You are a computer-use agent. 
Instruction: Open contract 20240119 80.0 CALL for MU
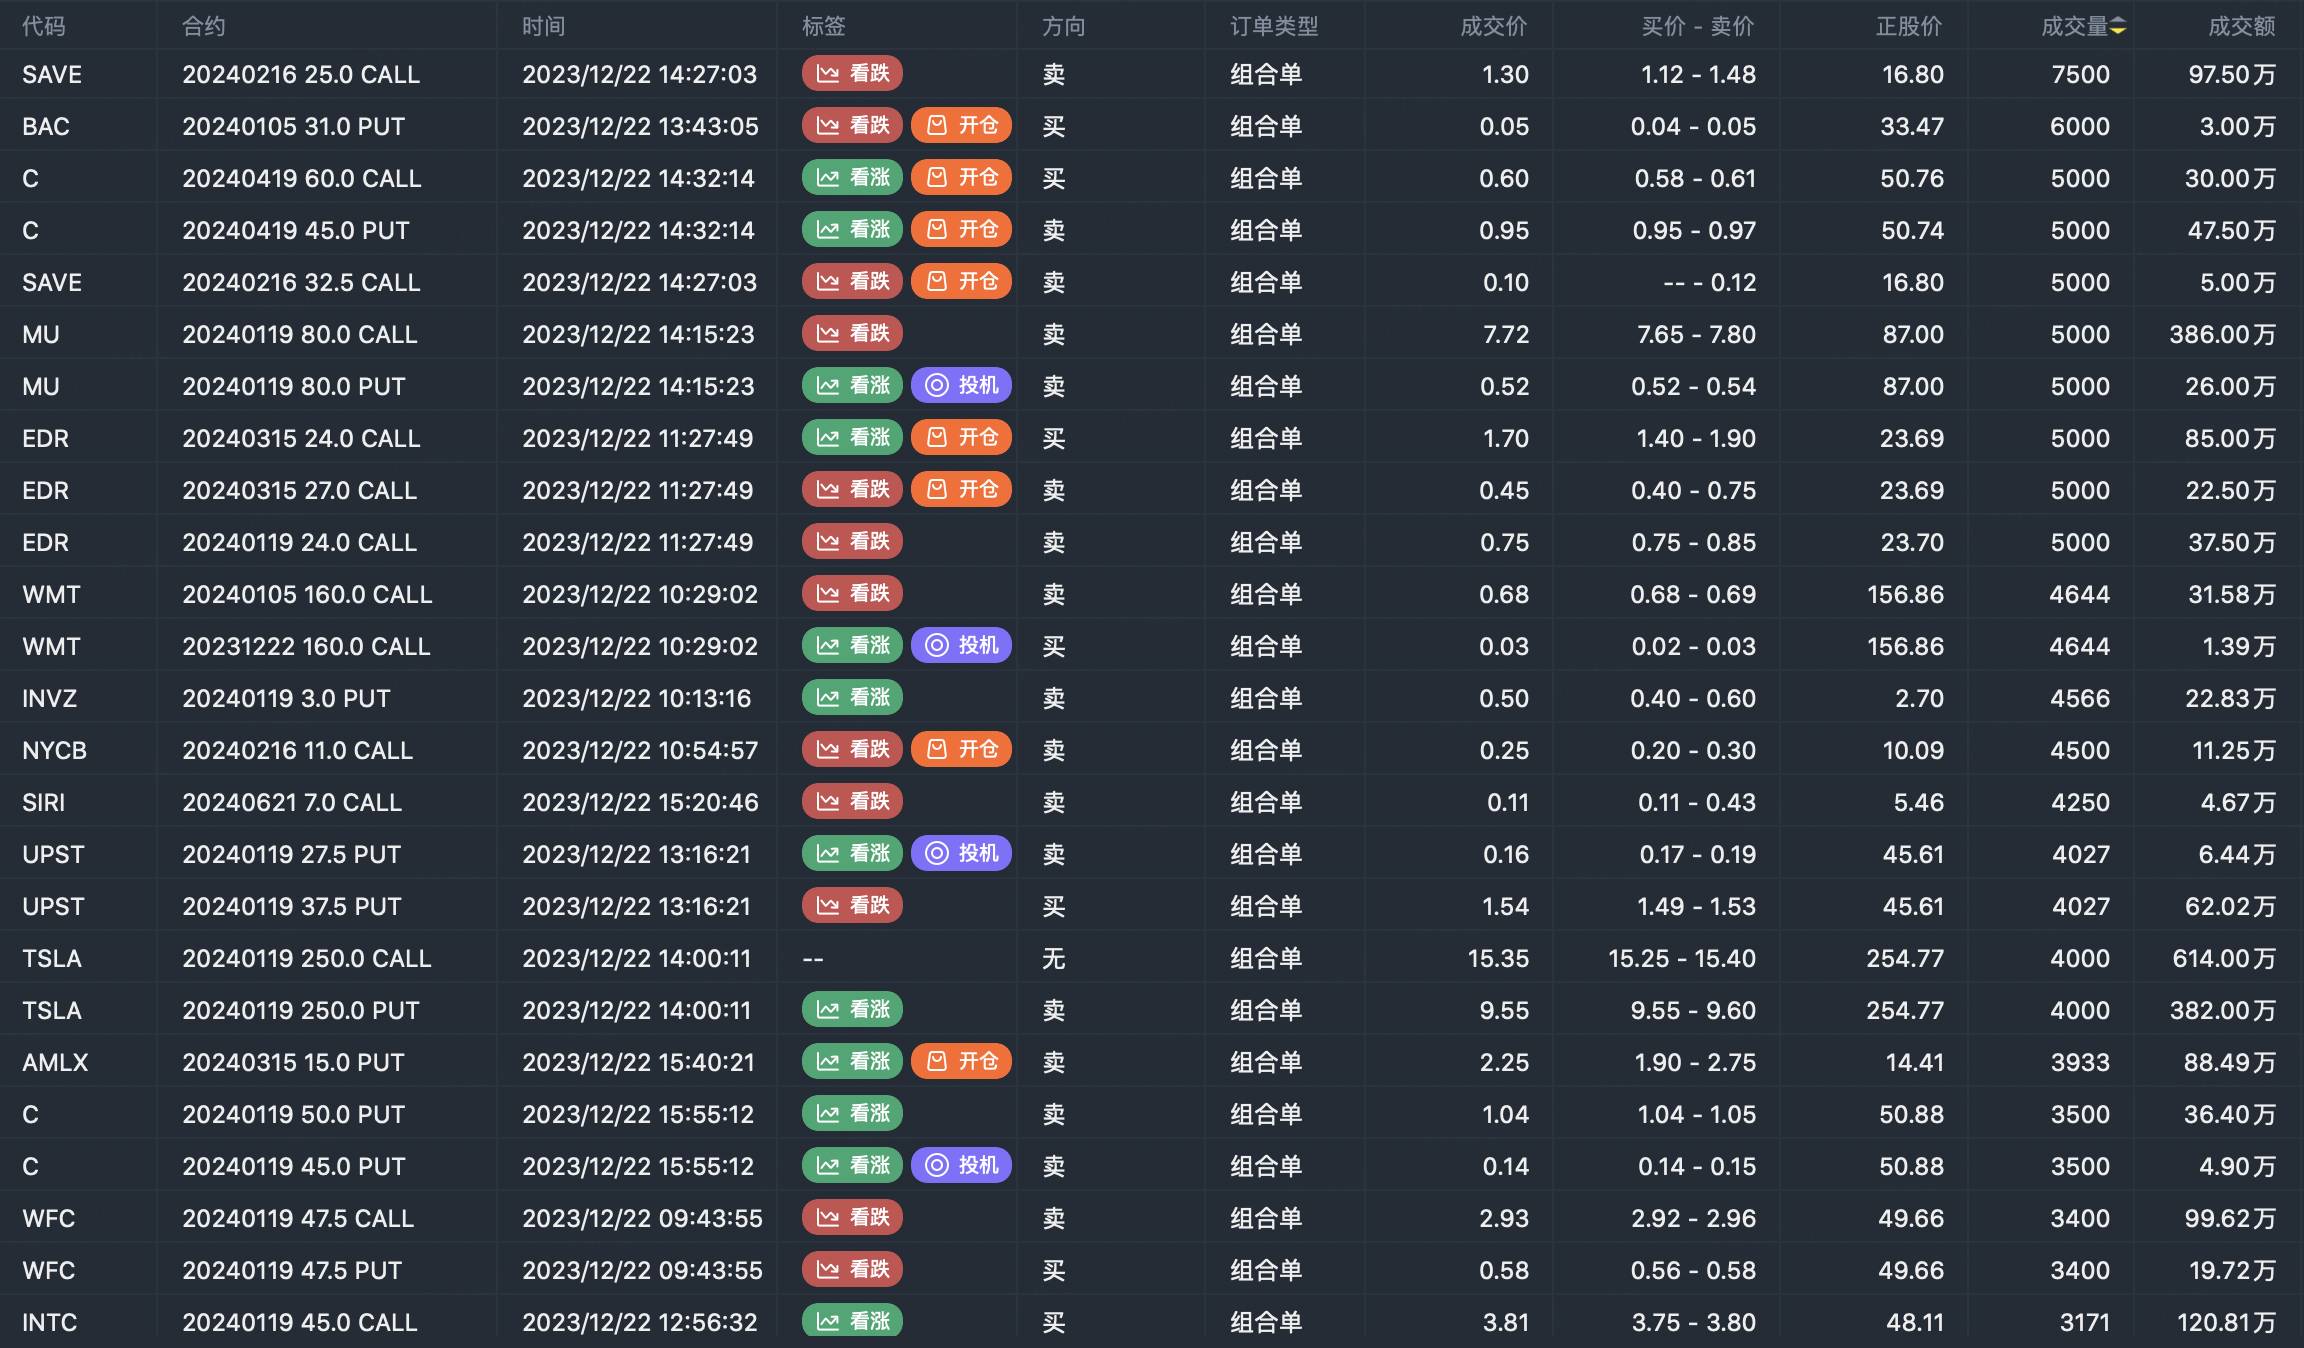tap(299, 335)
